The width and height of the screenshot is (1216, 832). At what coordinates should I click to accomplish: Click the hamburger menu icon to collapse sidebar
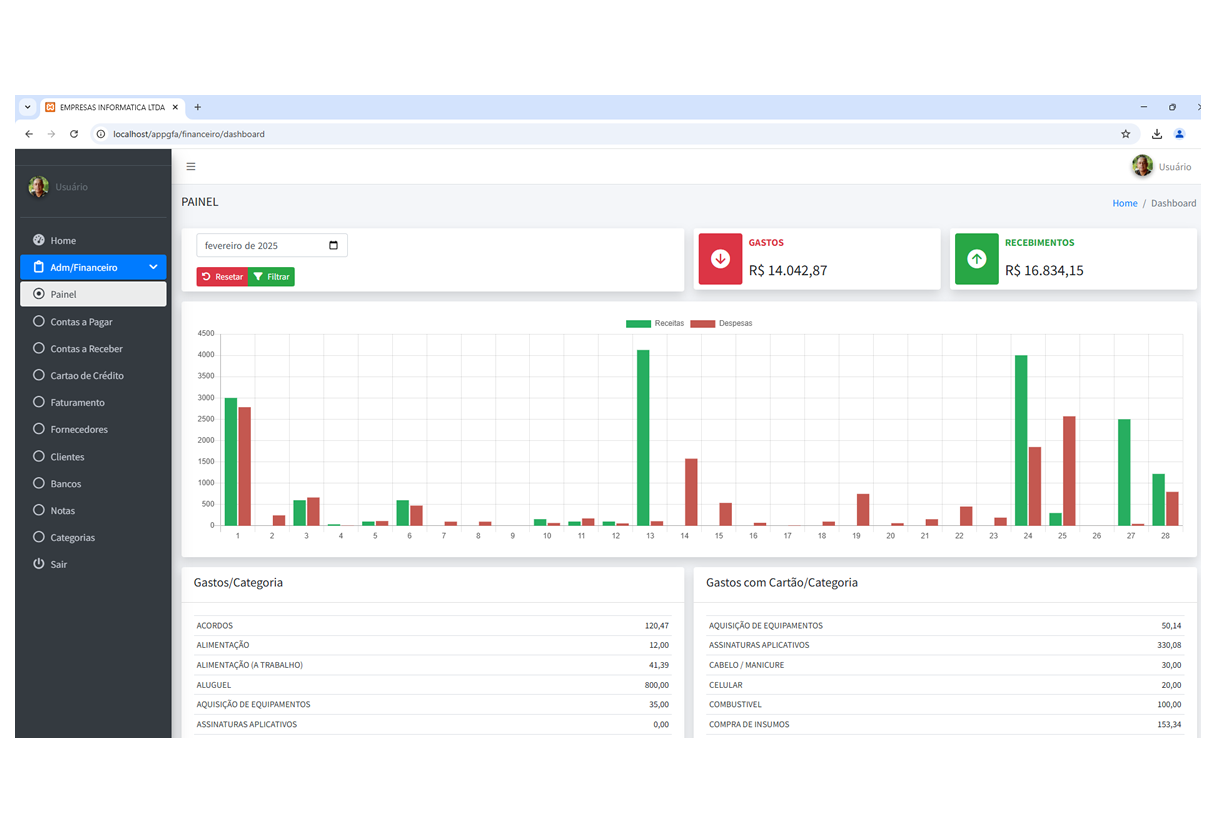(191, 167)
